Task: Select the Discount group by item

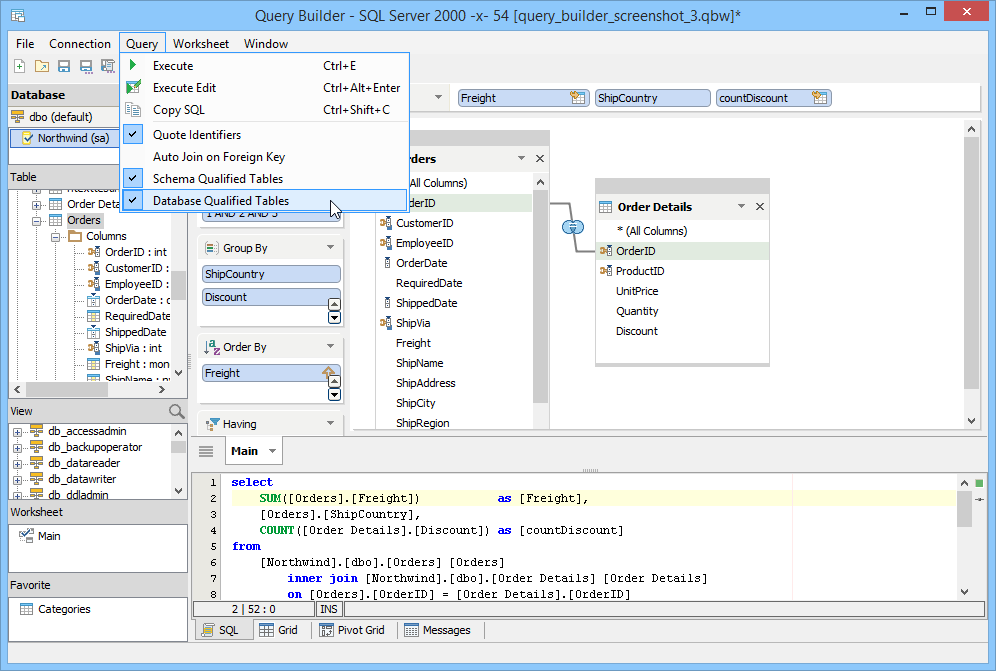Action: [x=271, y=297]
